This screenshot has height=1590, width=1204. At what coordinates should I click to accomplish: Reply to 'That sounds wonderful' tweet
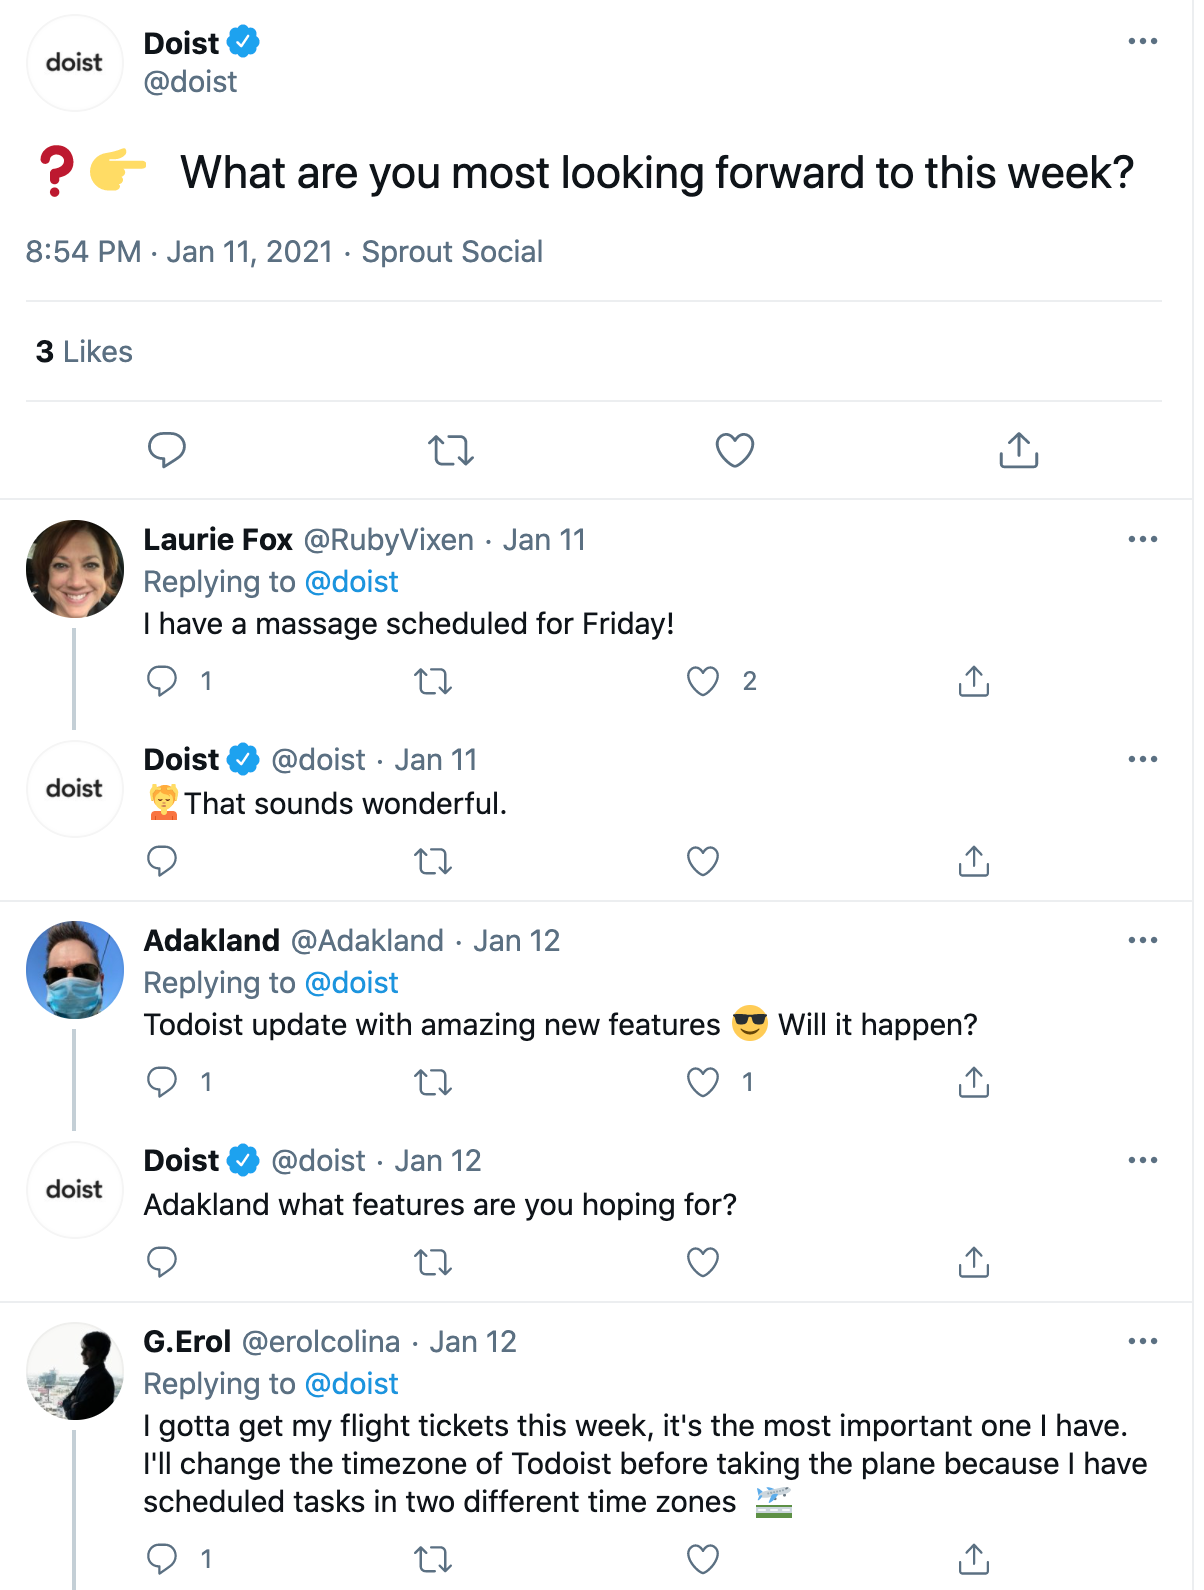point(162,861)
